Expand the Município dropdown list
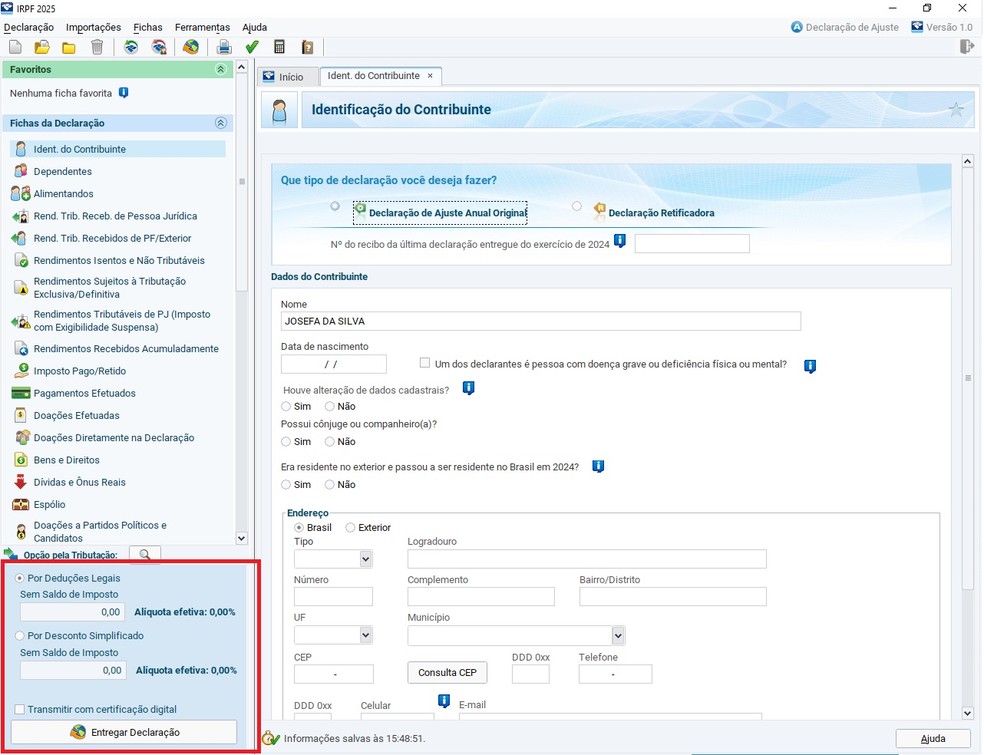The image size is (984, 755). [618, 635]
